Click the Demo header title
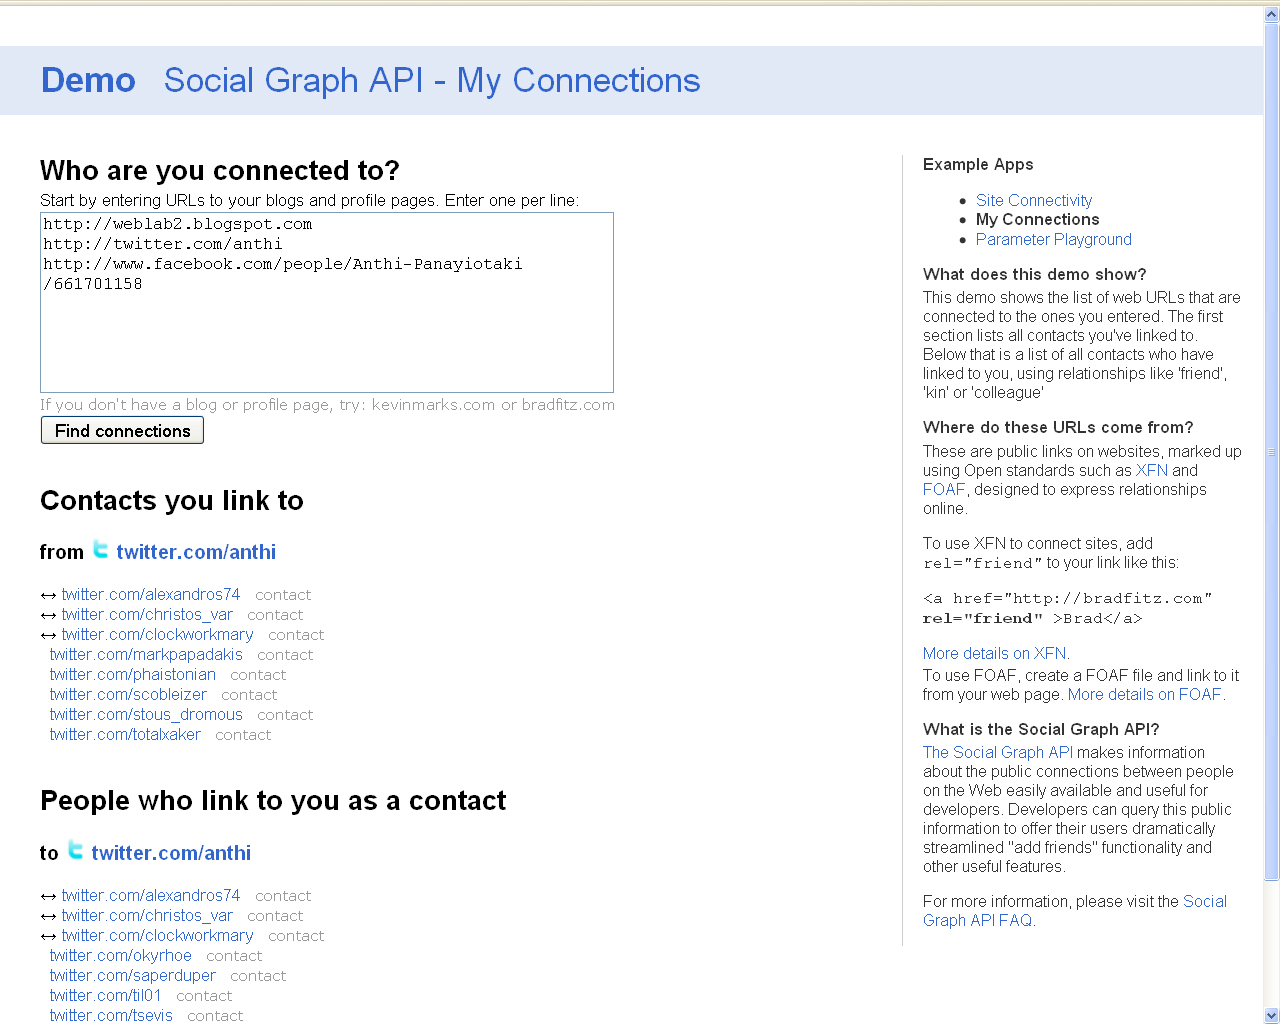 pos(88,81)
